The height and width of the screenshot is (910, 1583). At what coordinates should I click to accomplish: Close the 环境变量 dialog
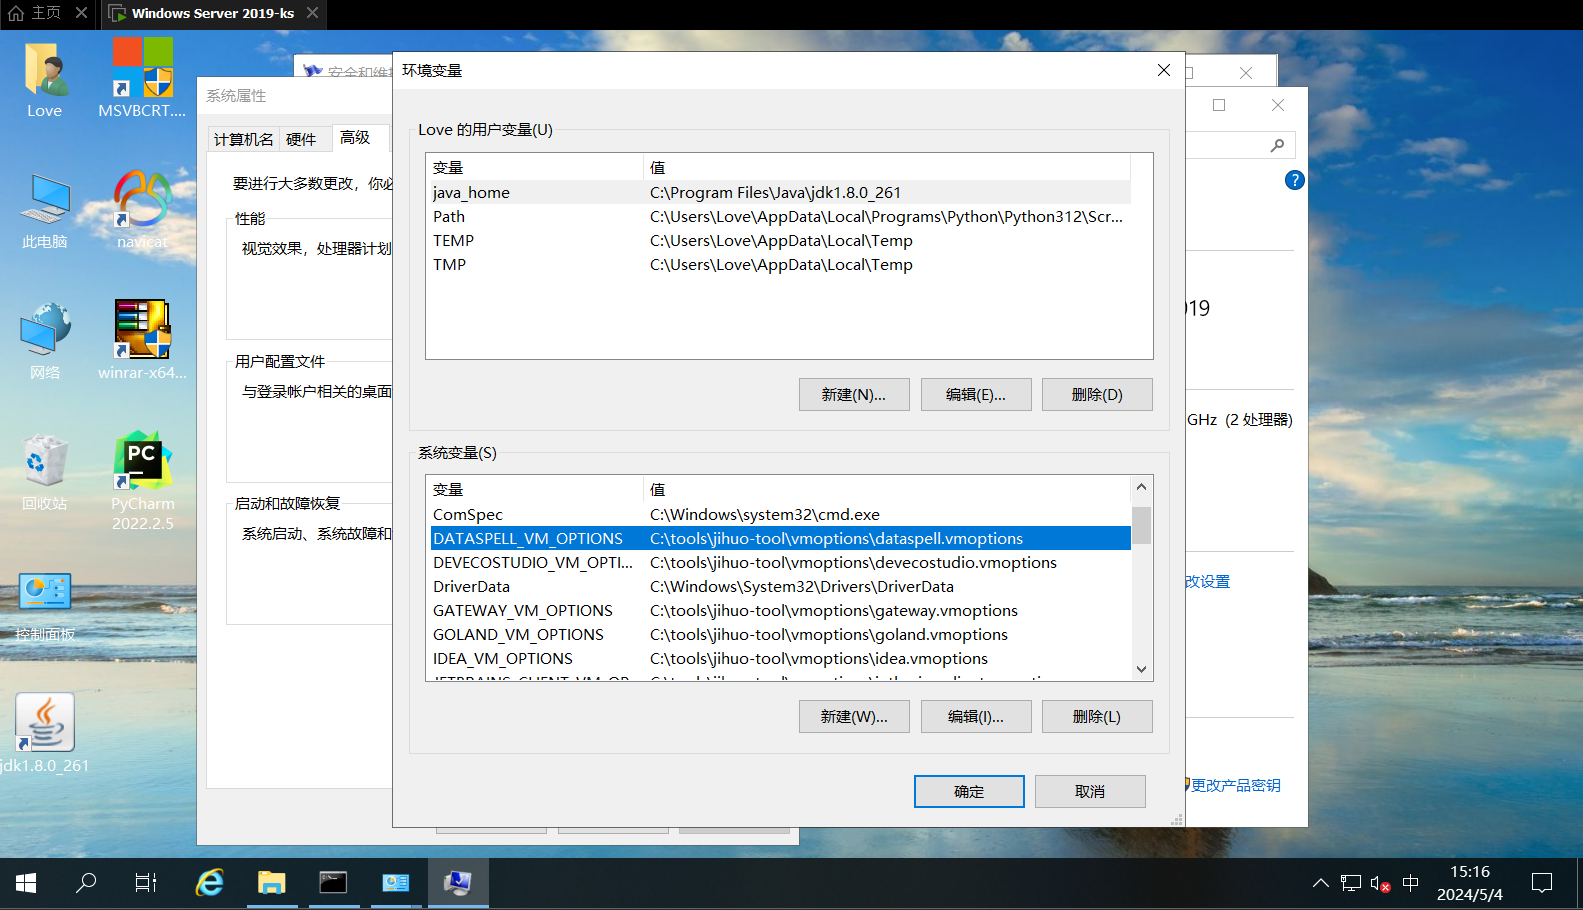coord(1163,70)
